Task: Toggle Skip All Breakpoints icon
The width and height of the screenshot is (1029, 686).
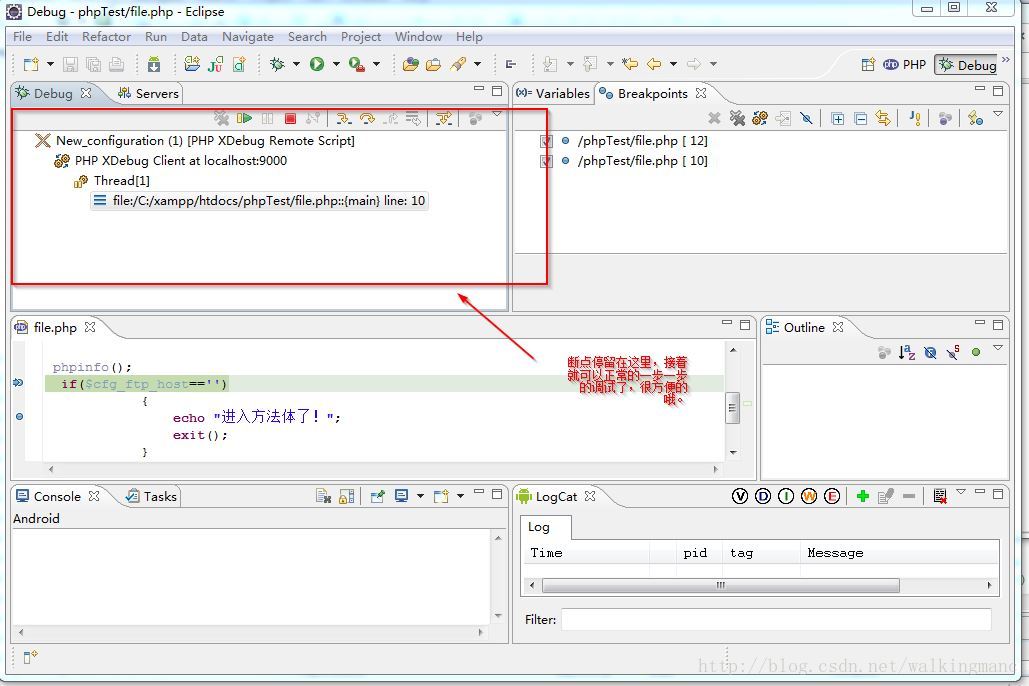Action: click(807, 118)
